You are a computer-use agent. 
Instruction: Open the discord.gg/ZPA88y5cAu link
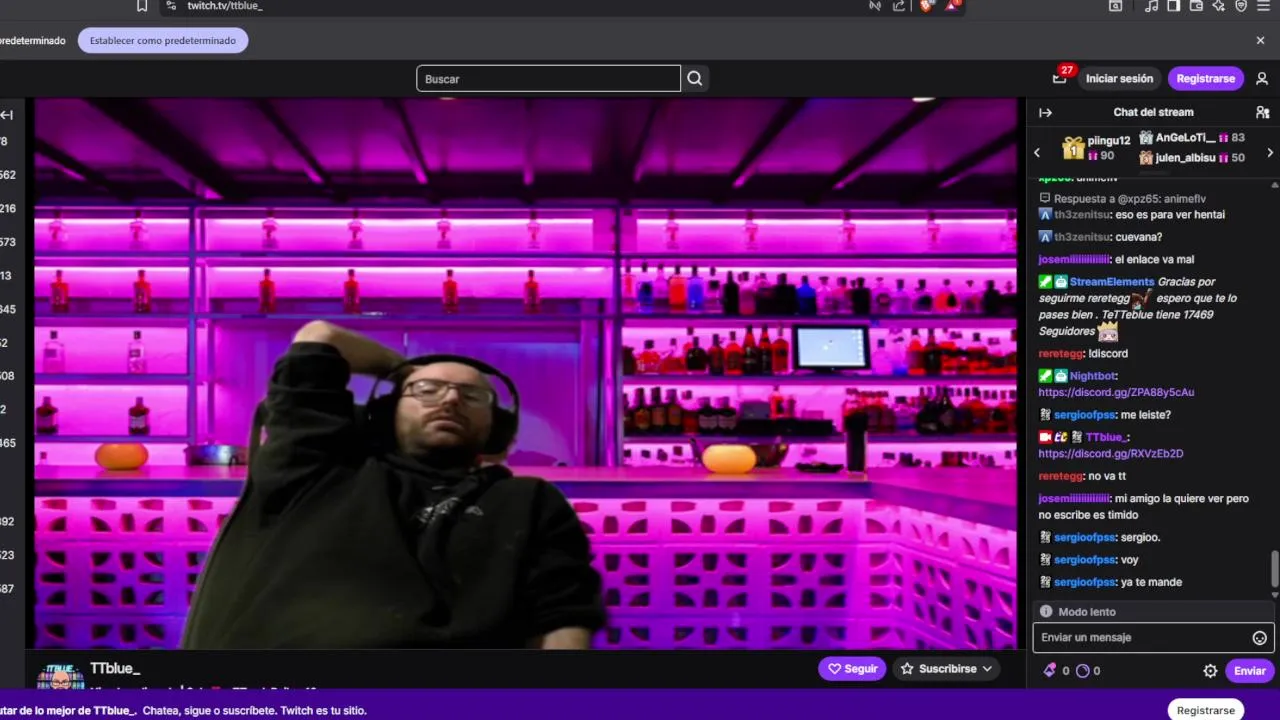tap(1116, 393)
